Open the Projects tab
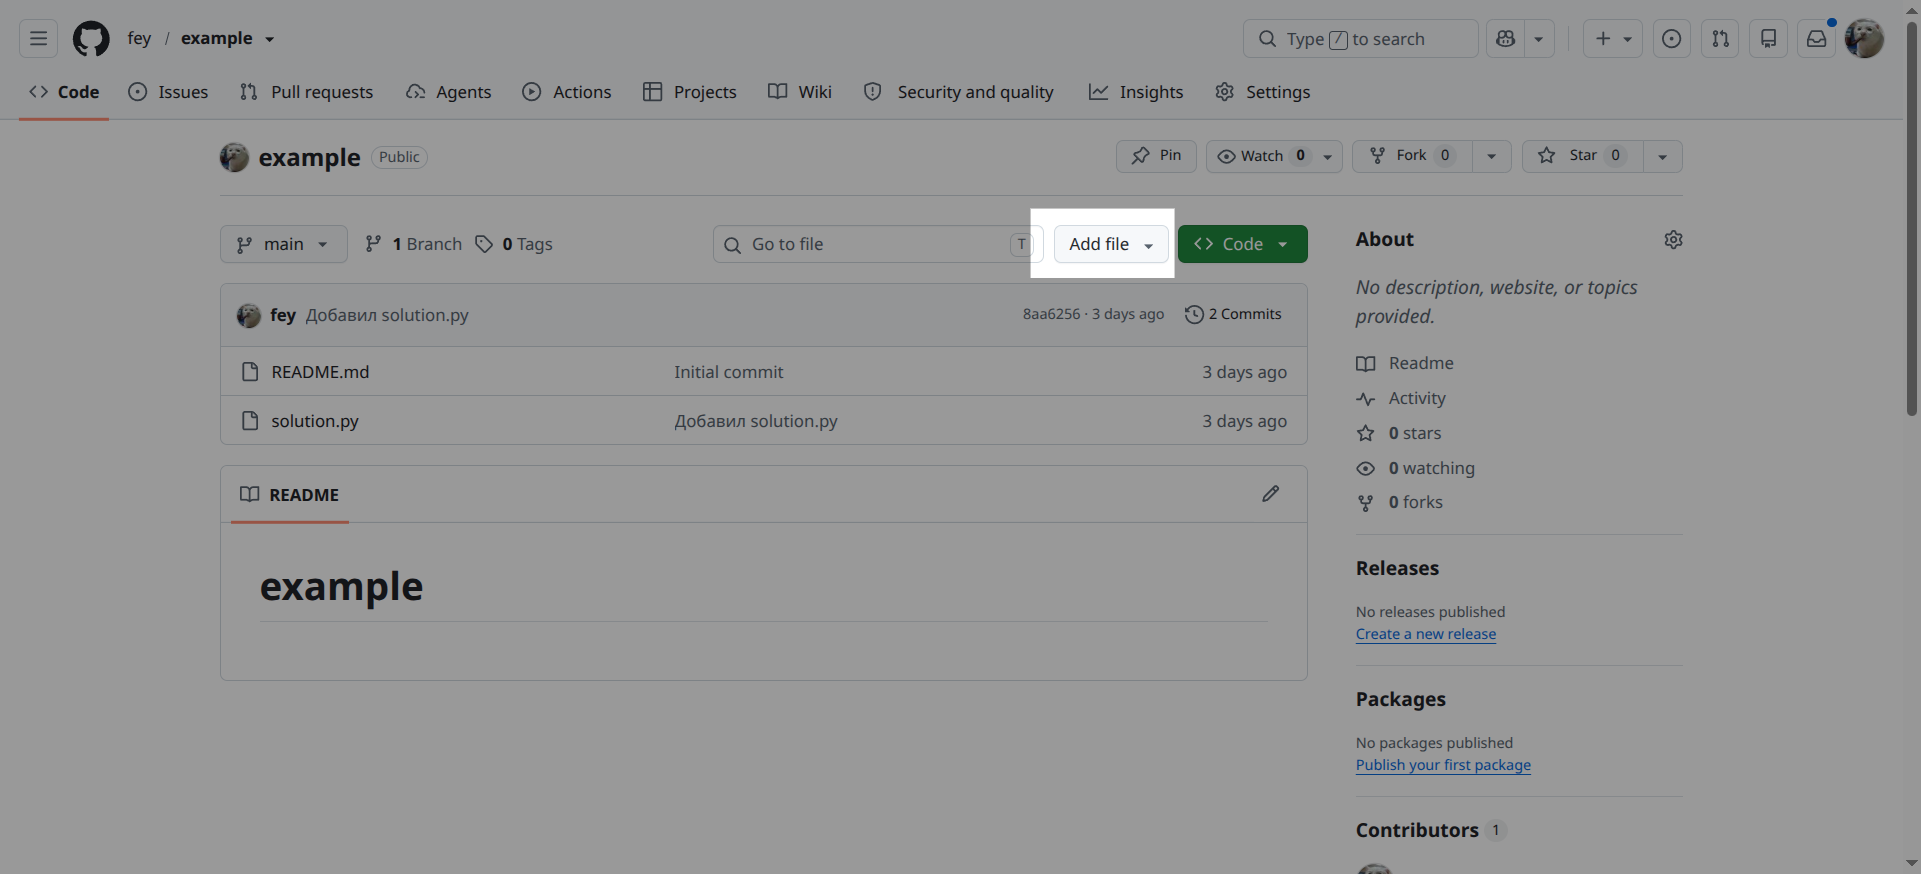1921x874 pixels. (690, 92)
